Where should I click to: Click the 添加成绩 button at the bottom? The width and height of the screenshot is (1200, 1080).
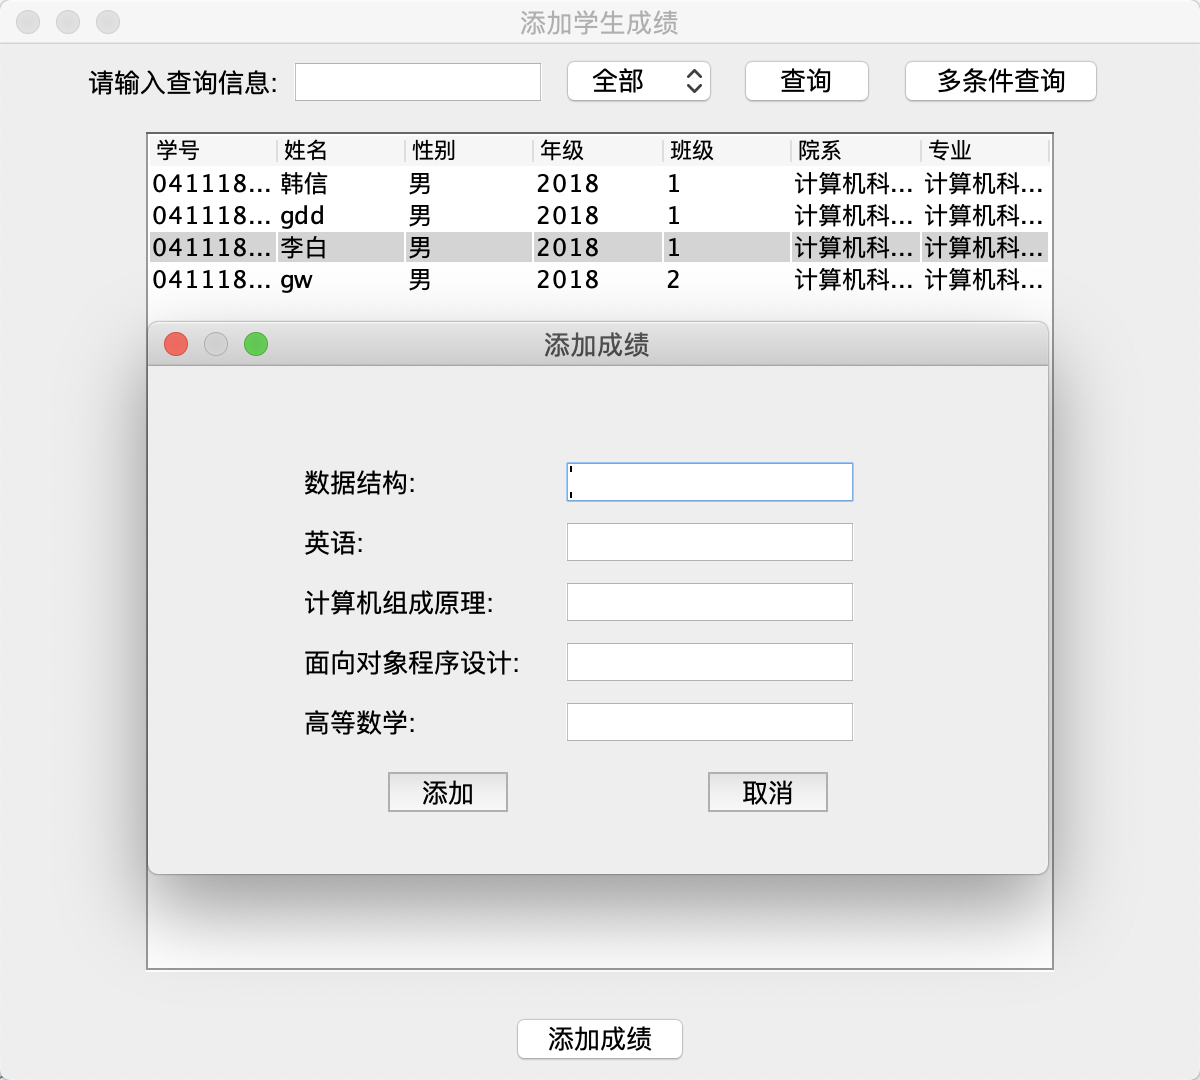(599, 1039)
